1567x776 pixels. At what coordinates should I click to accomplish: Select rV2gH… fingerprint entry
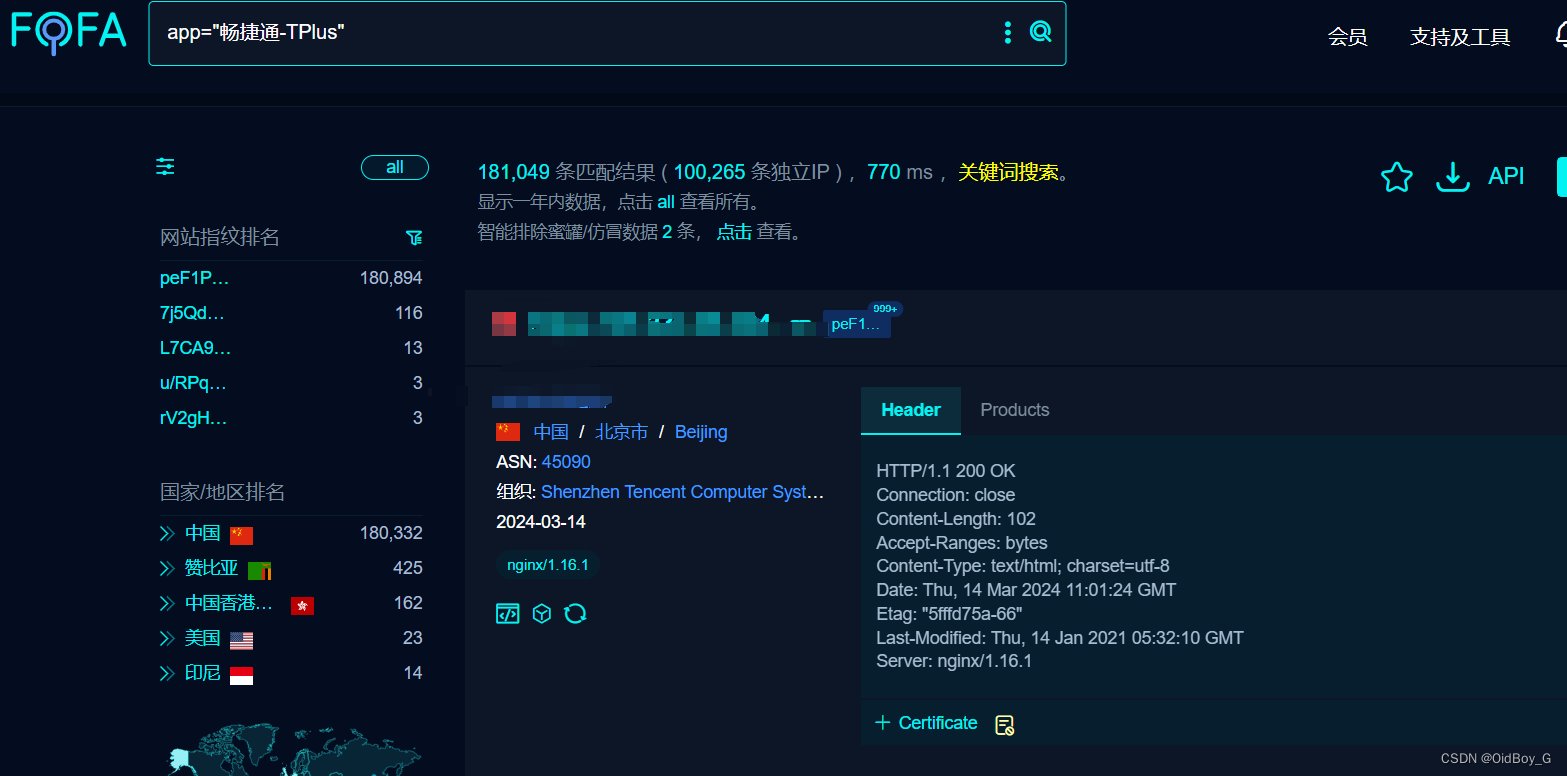(194, 418)
